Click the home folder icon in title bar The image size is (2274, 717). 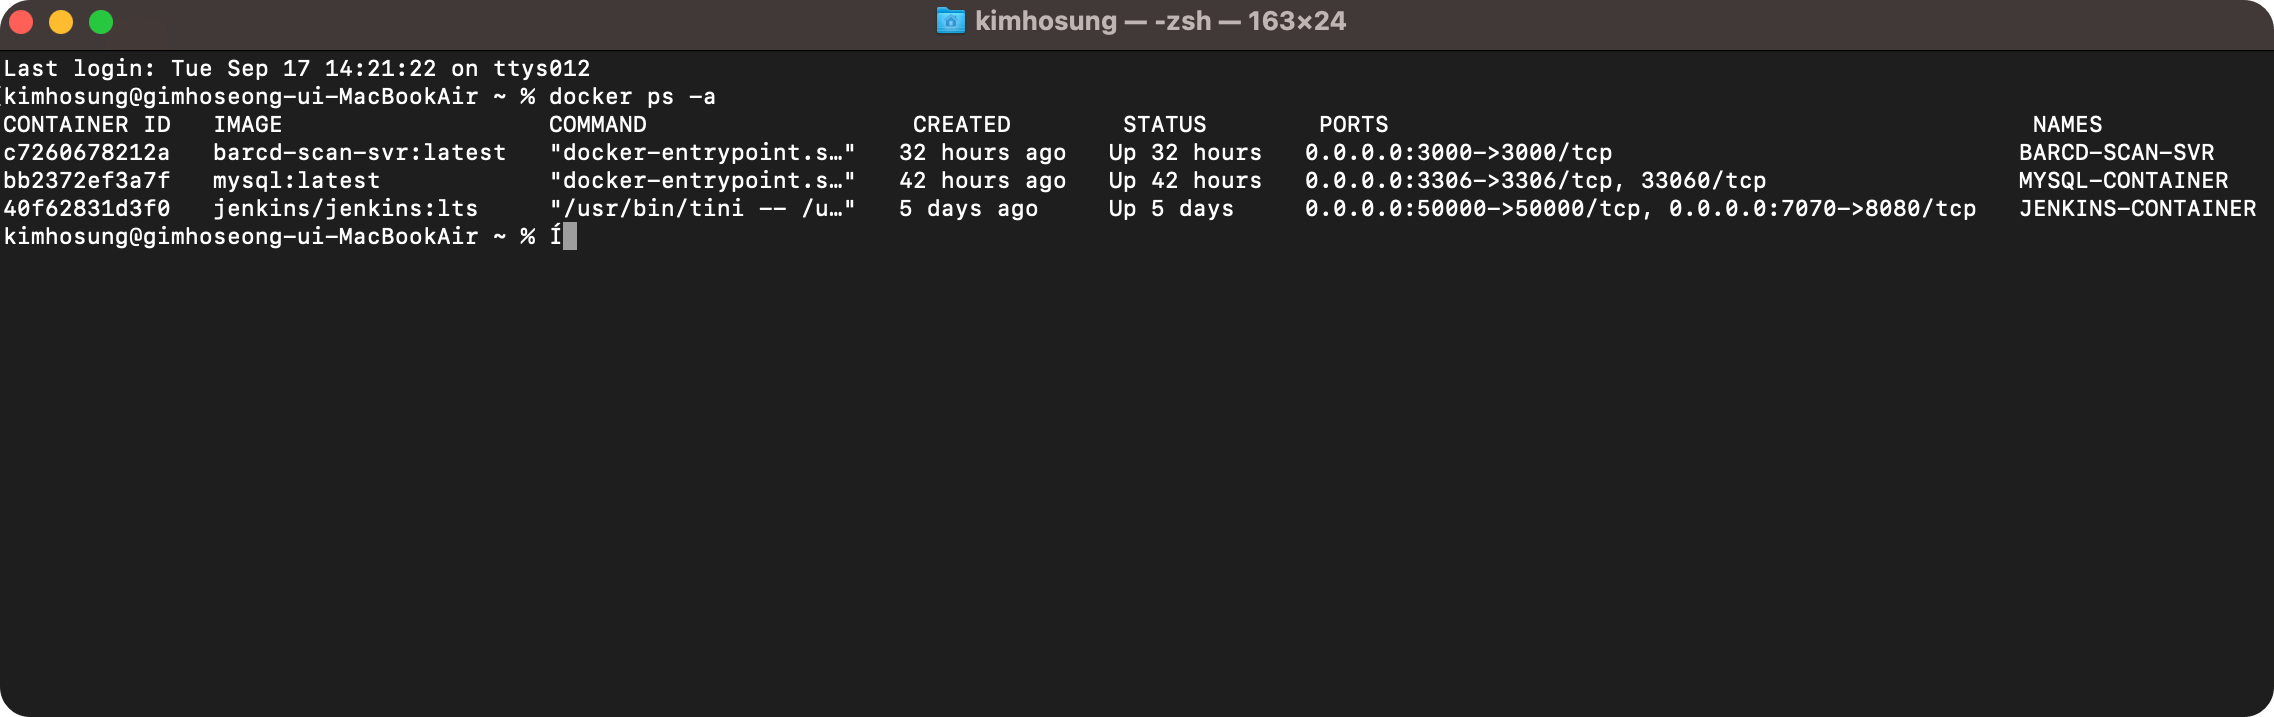950,21
